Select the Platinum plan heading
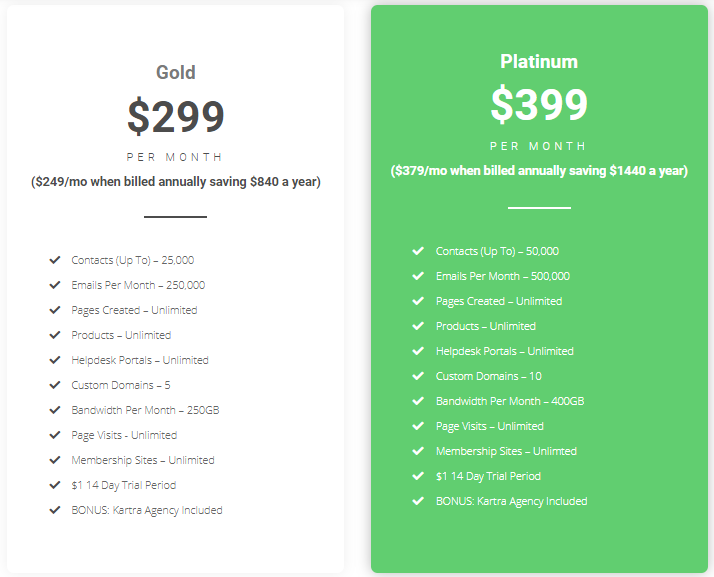This screenshot has width=714, height=577. click(x=539, y=61)
